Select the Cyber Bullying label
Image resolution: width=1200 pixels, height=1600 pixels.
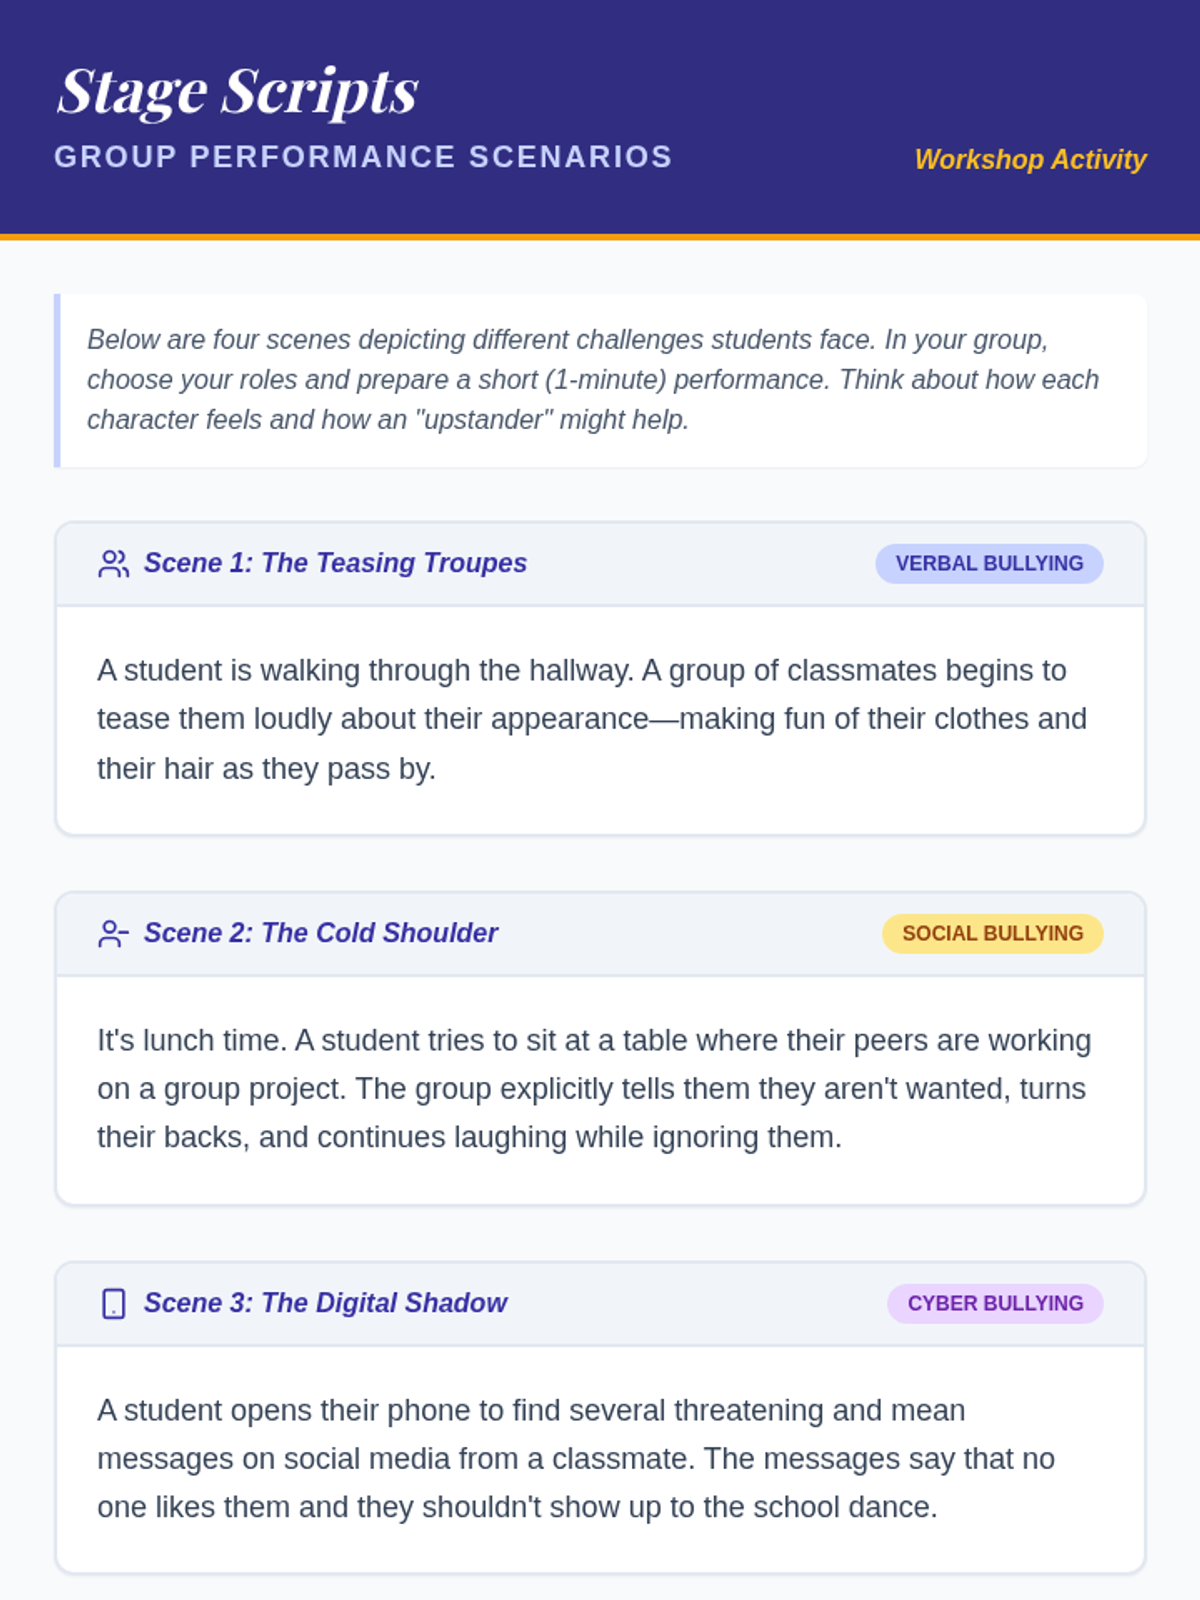coord(995,1304)
